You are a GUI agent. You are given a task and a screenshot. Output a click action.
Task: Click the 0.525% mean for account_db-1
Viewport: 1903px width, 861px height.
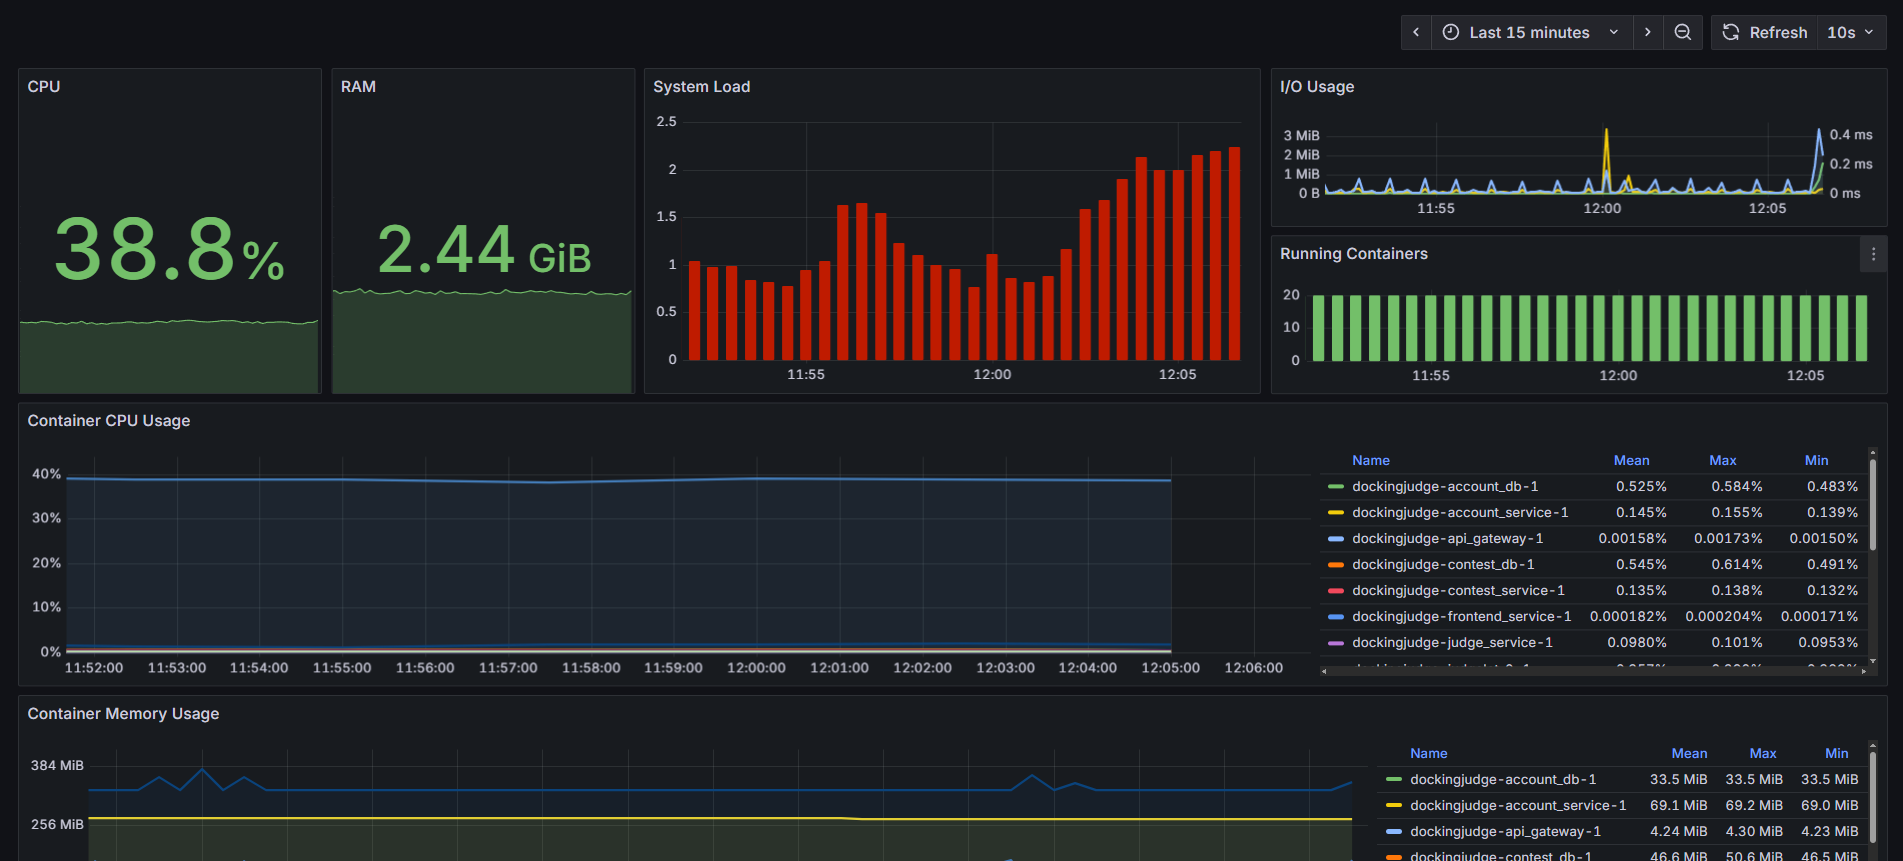click(1641, 486)
